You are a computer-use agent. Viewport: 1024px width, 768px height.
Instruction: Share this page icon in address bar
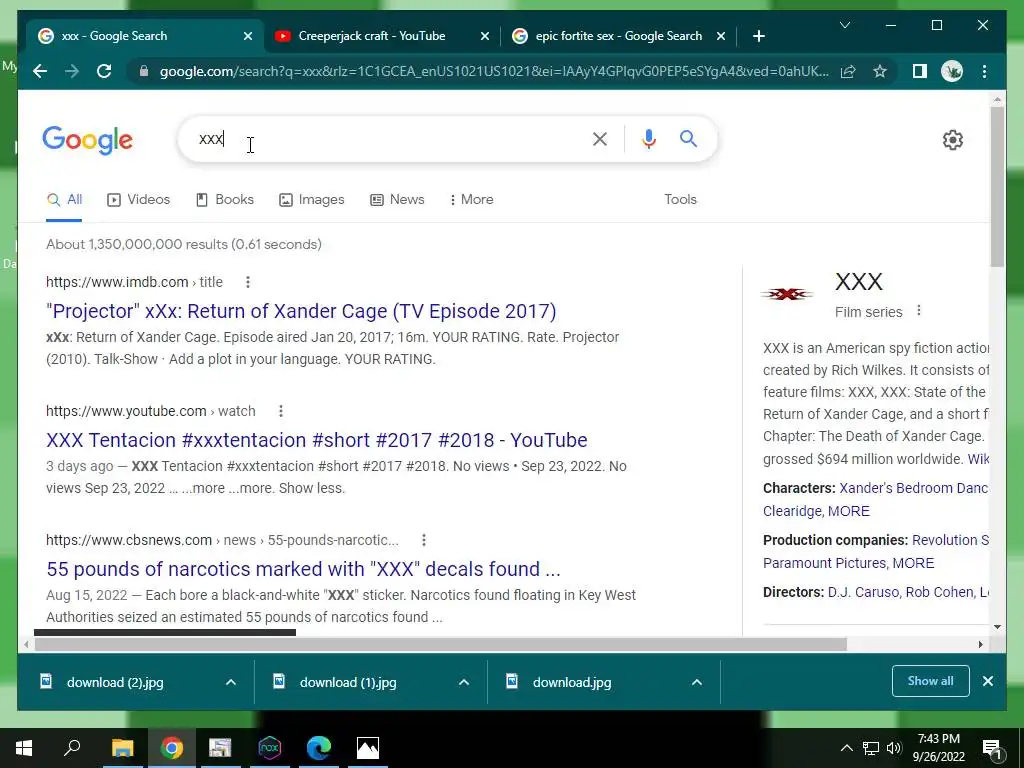coord(848,71)
